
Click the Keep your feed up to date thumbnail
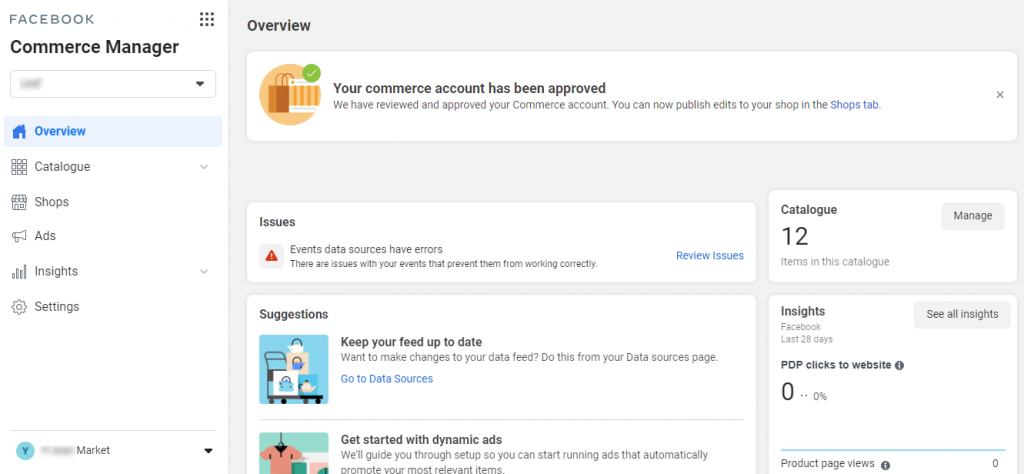[x=294, y=369]
